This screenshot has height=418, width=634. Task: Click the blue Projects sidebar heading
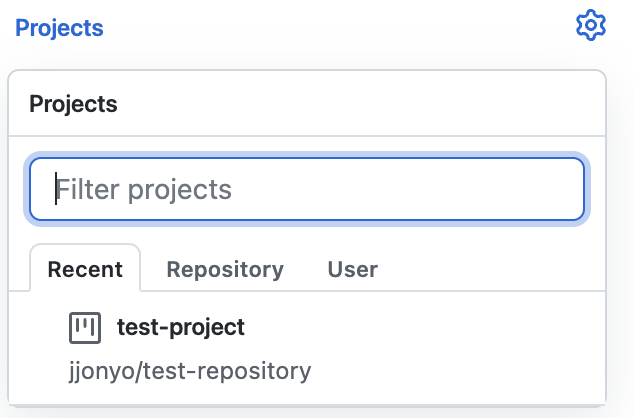(59, 28)
